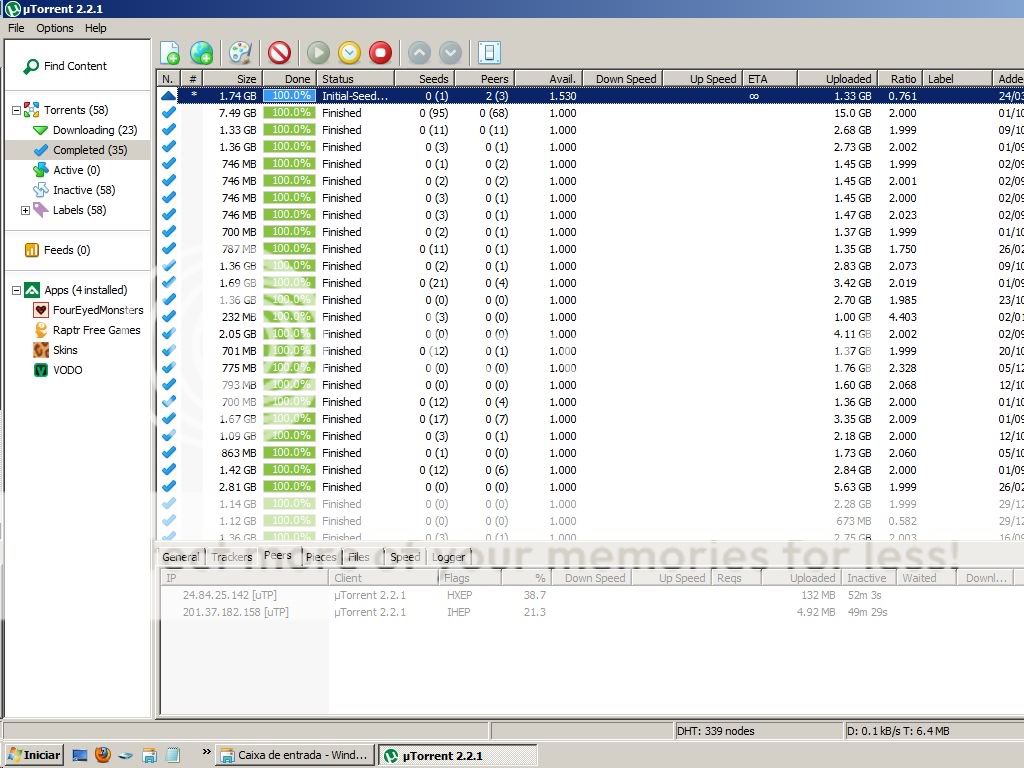1024x768 pixels.
Task: Switch to the Files tab
Action: 359,557
